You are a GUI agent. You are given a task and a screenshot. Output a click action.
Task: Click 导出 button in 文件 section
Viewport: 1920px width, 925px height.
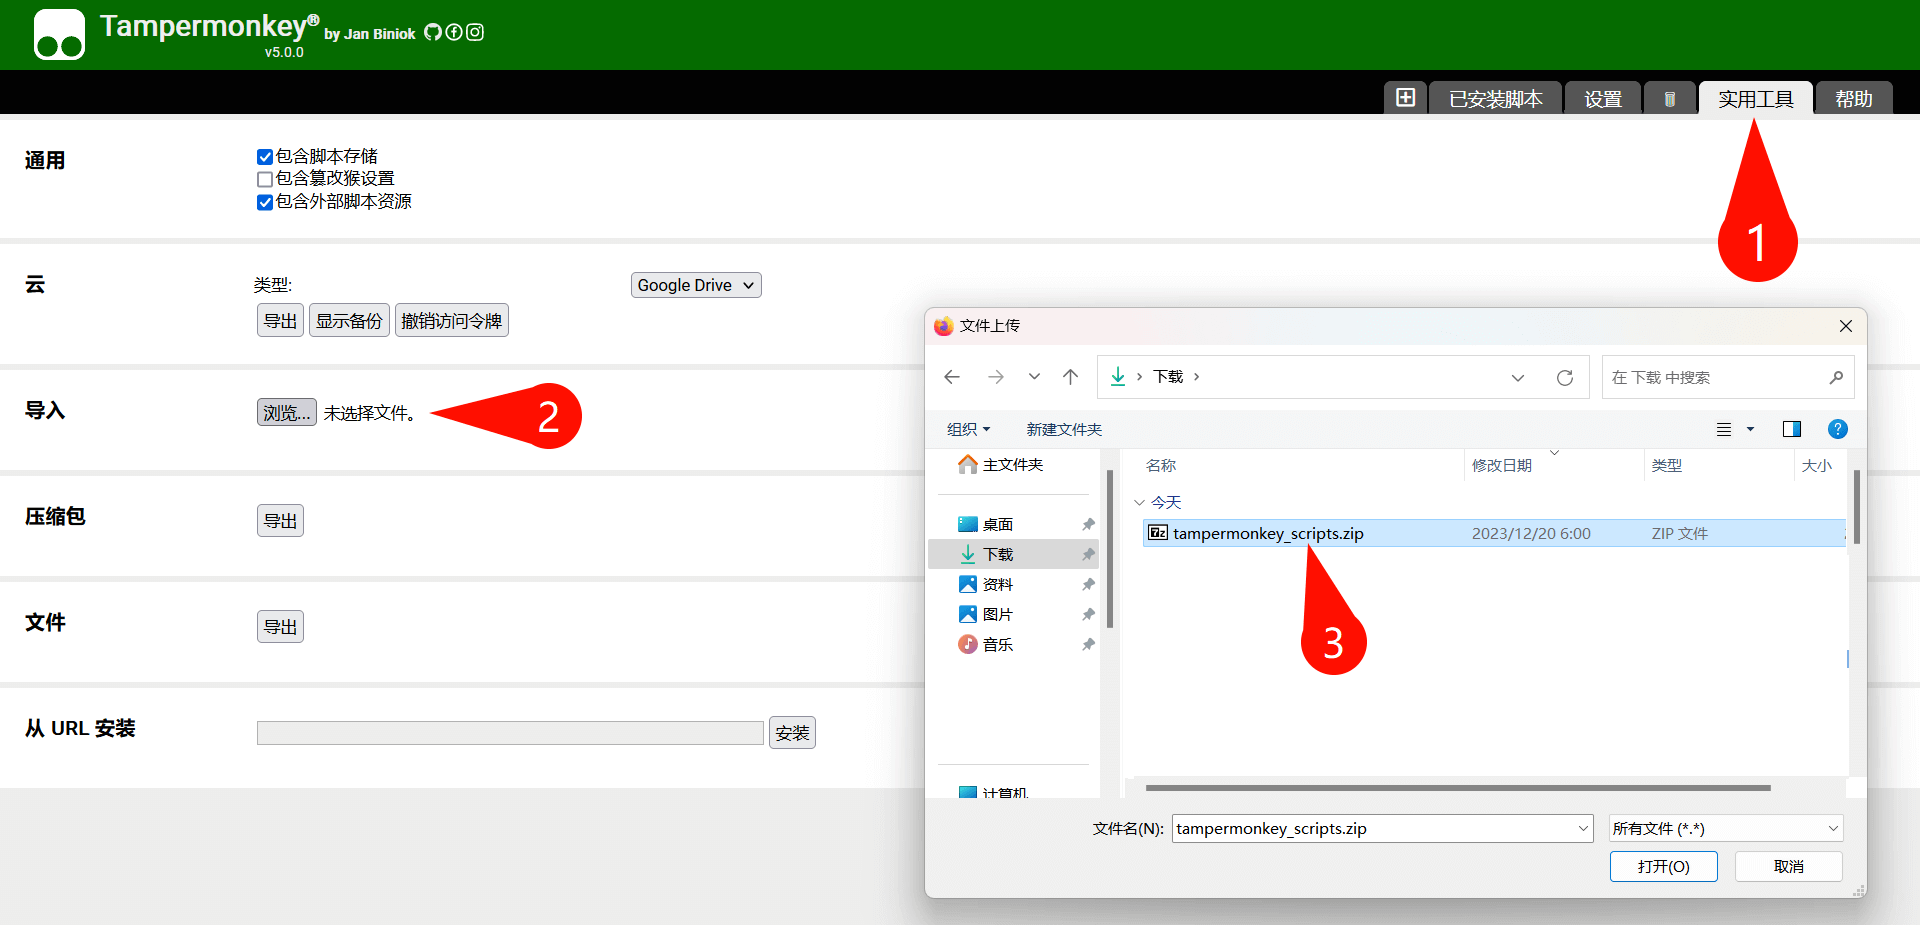pyautogui.click(x=280, y=626)
